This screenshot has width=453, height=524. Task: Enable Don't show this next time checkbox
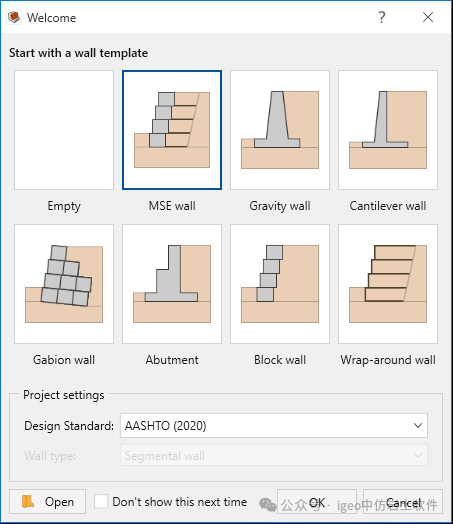pyautogui.click(x=101, y=502)
